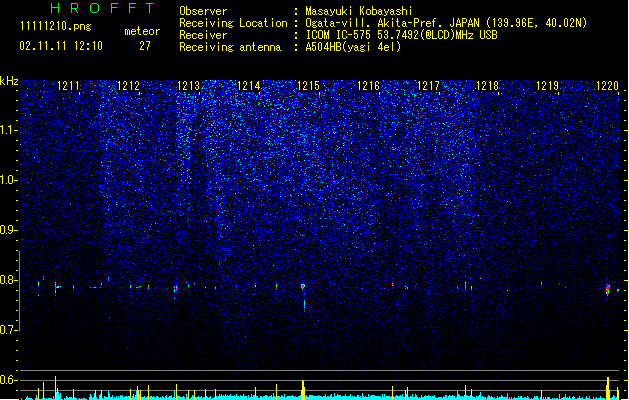Select the file name 11111210.png
This screenshot has width=629, height=400.
[x=56, y=27]
